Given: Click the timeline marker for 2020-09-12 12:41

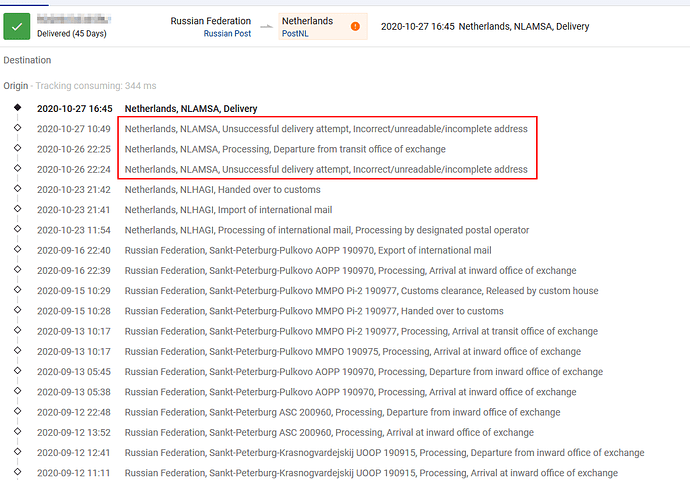Looking at the screenshot, I should (18, 451).
